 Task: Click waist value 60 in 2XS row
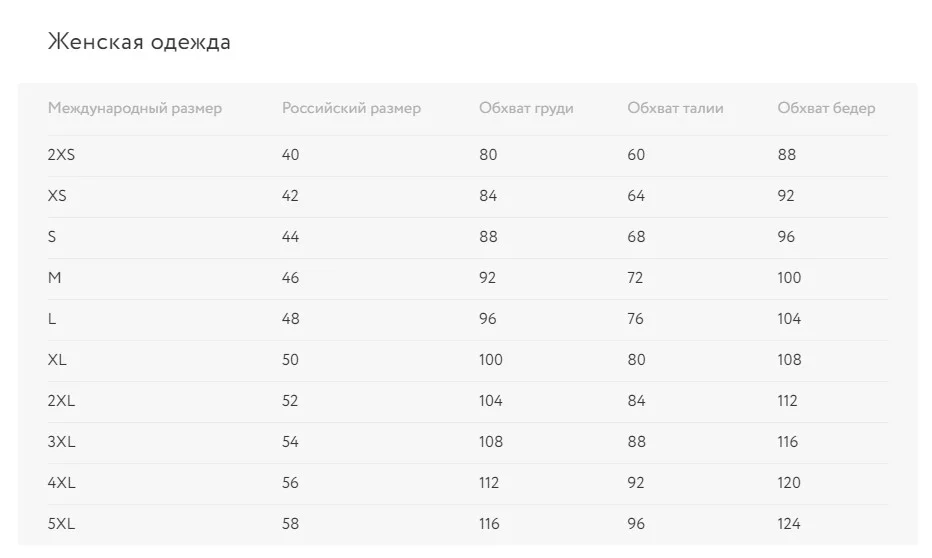click(x=636, y=155)
